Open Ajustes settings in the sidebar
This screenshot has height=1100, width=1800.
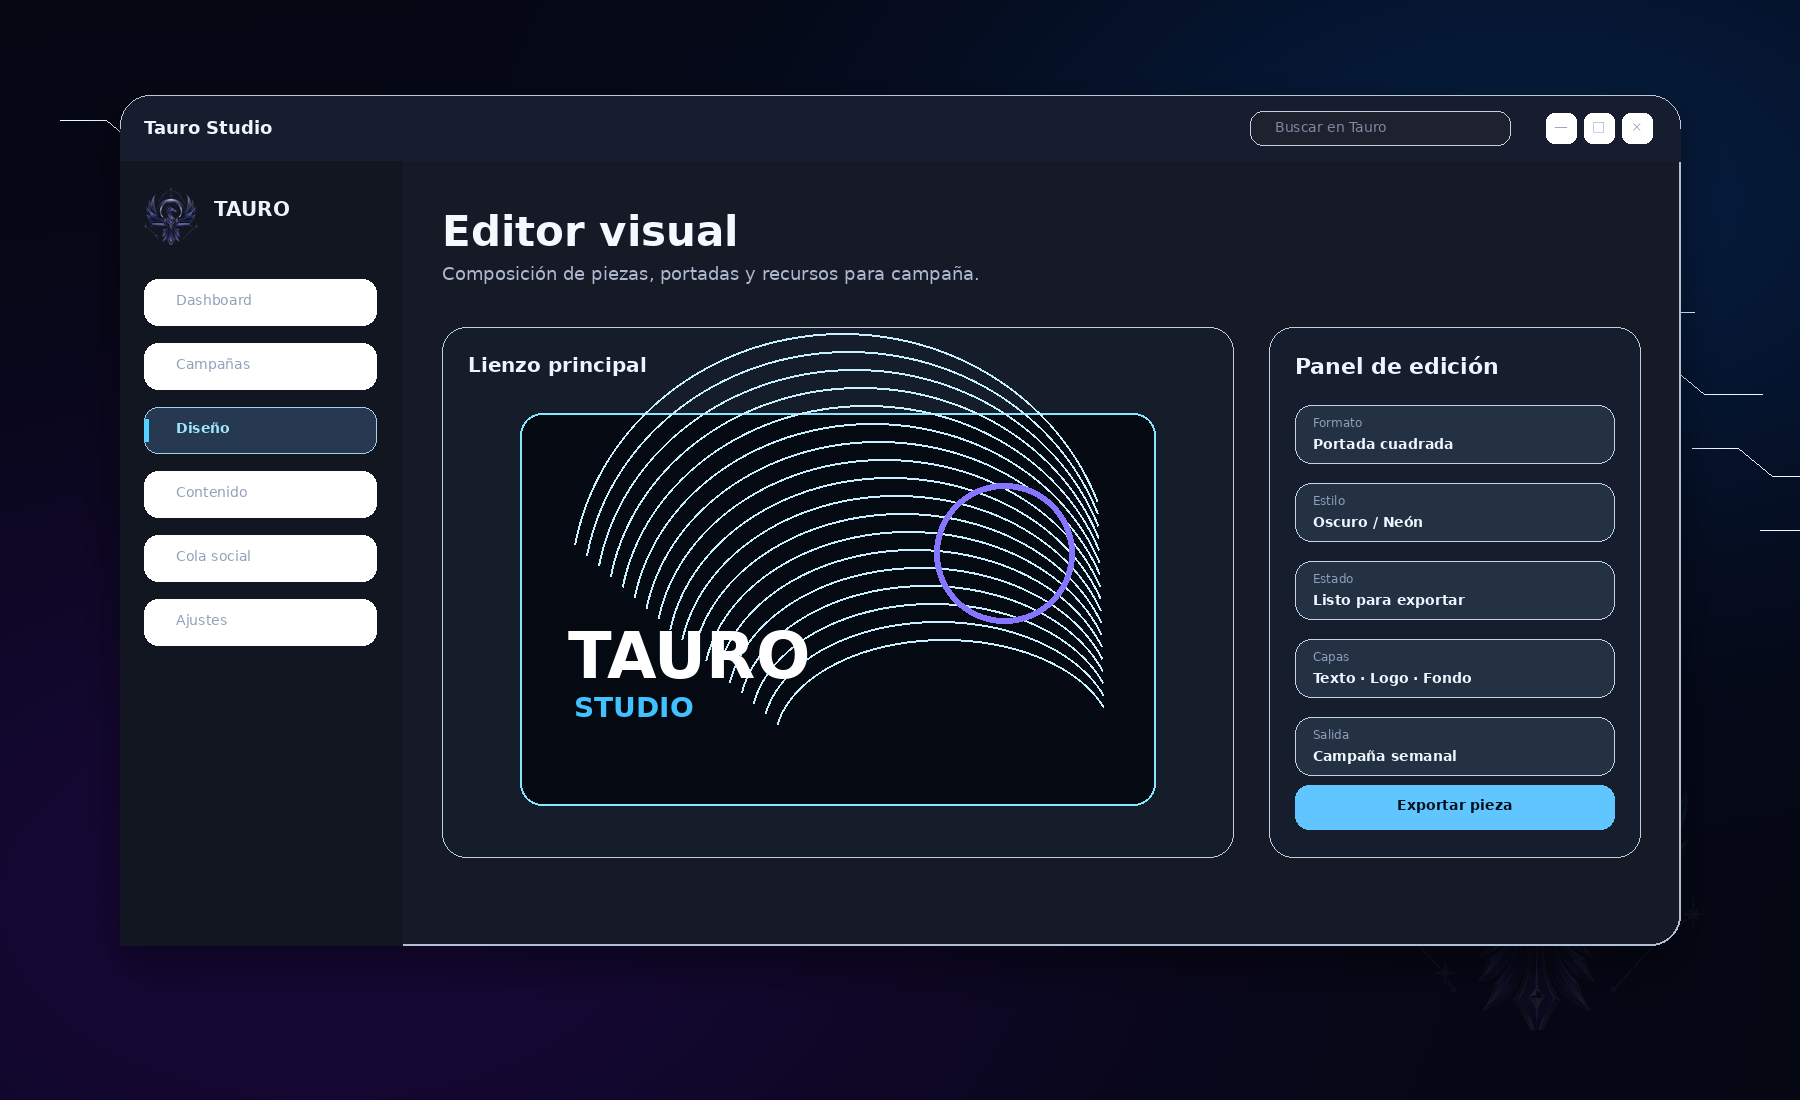pyautogui.click(x=260, y=622)
